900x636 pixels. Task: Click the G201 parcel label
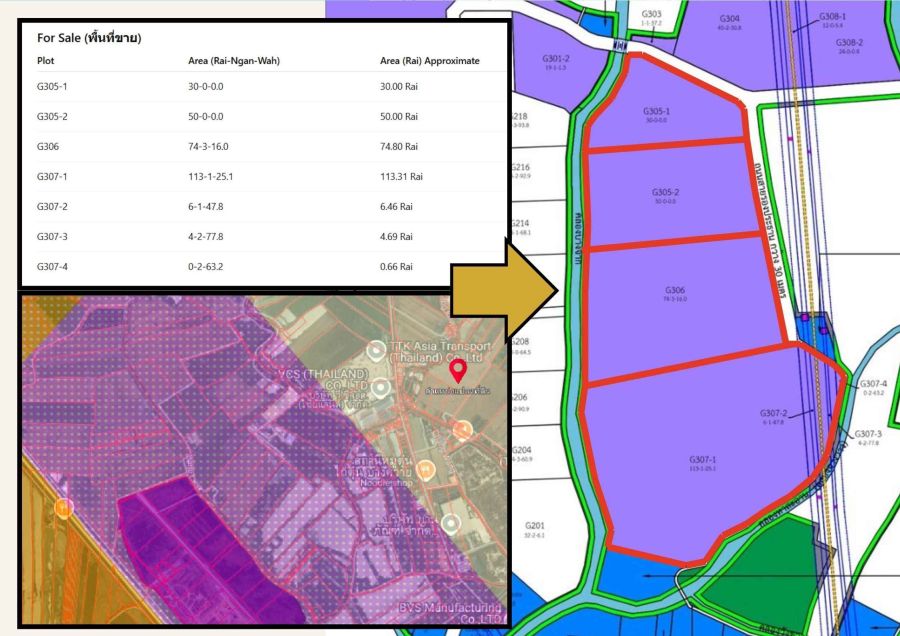click(534, 529)
